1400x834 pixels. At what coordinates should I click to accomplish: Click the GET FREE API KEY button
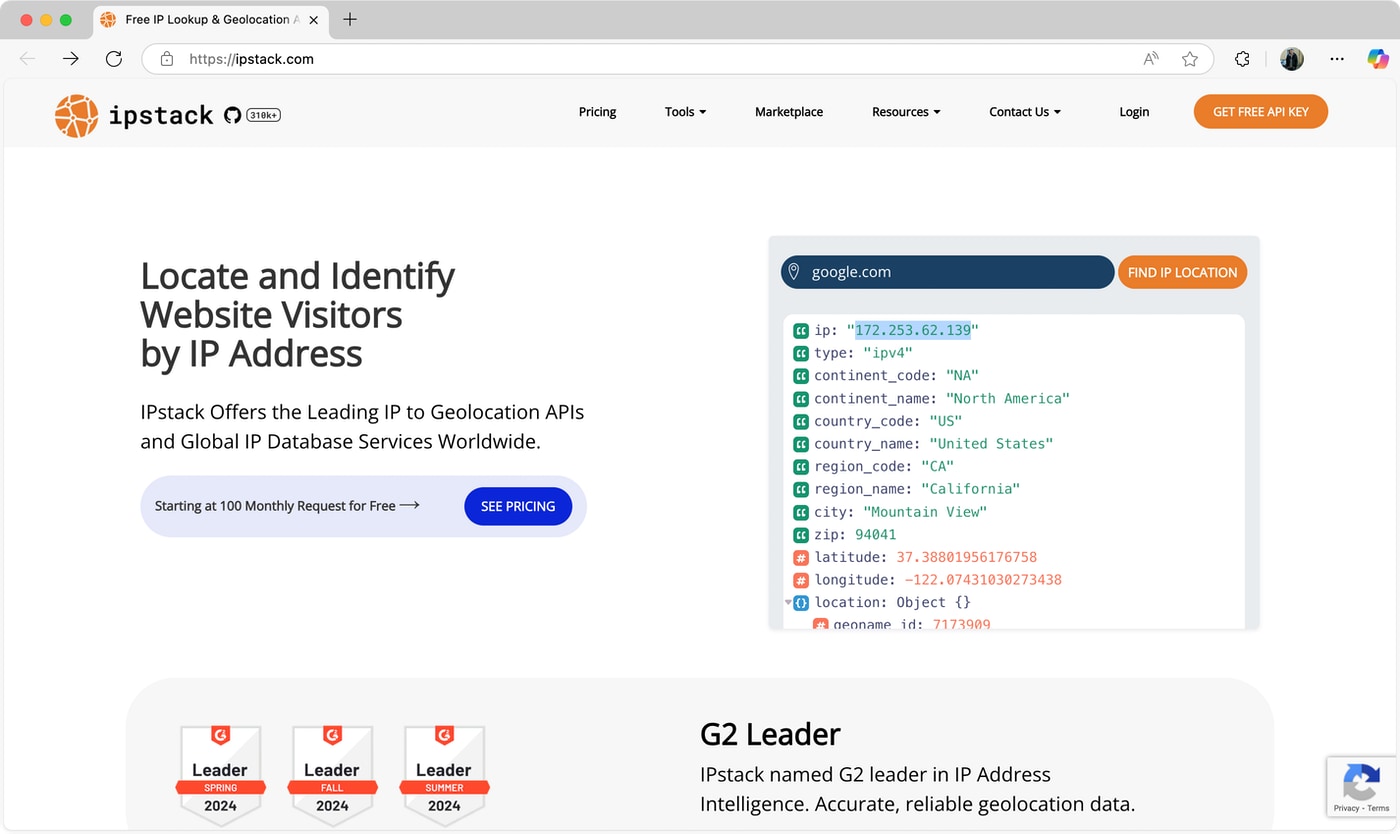[1260, 112]
